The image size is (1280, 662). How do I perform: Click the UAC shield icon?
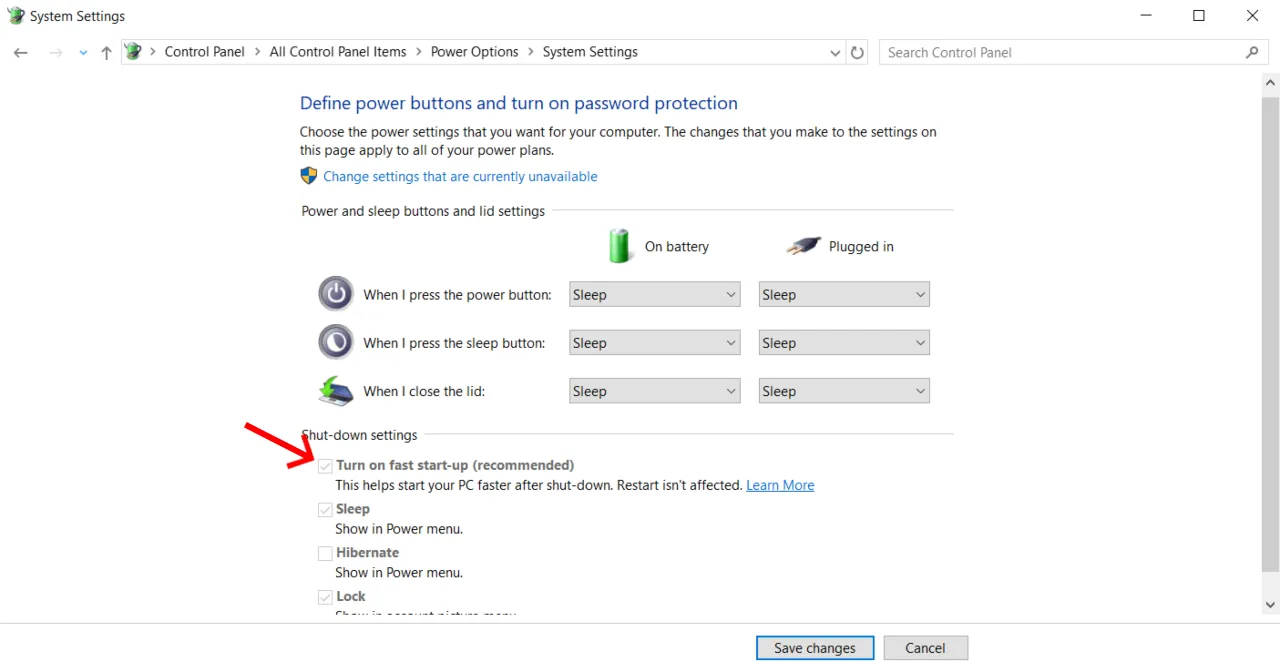308,175
